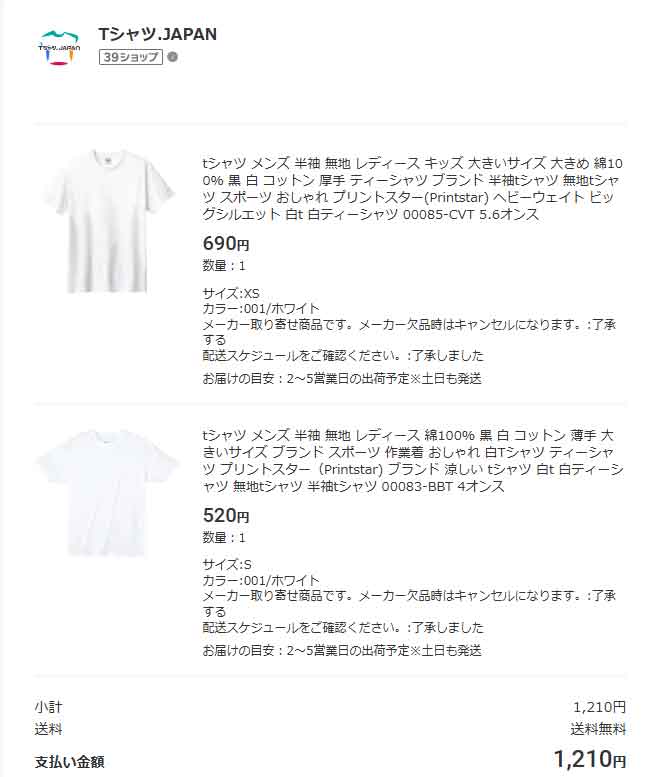Click the first item's カラー:001/ホワイト text
Viewport: 658px width, 777px height.
(x=261, y=308)
